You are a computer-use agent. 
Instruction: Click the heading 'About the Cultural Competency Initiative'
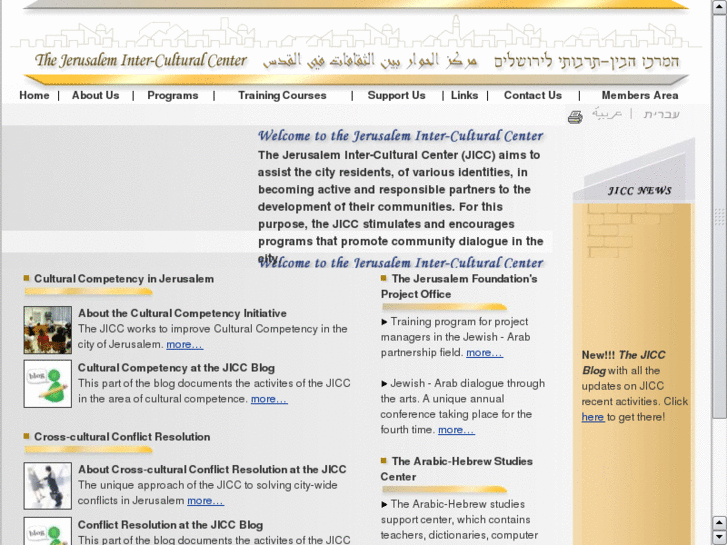[x=182, y=313]
